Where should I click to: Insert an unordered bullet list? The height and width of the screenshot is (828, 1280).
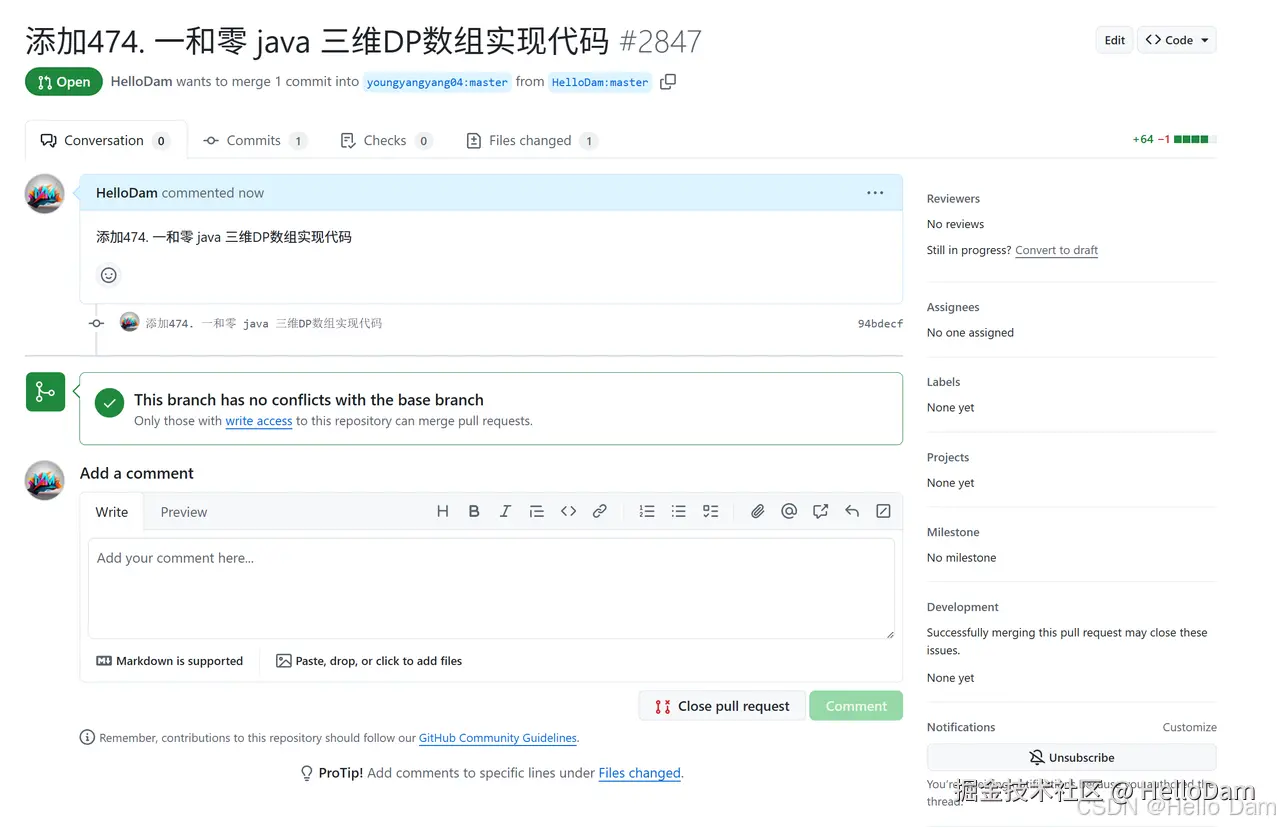click(x=679, y=511)
